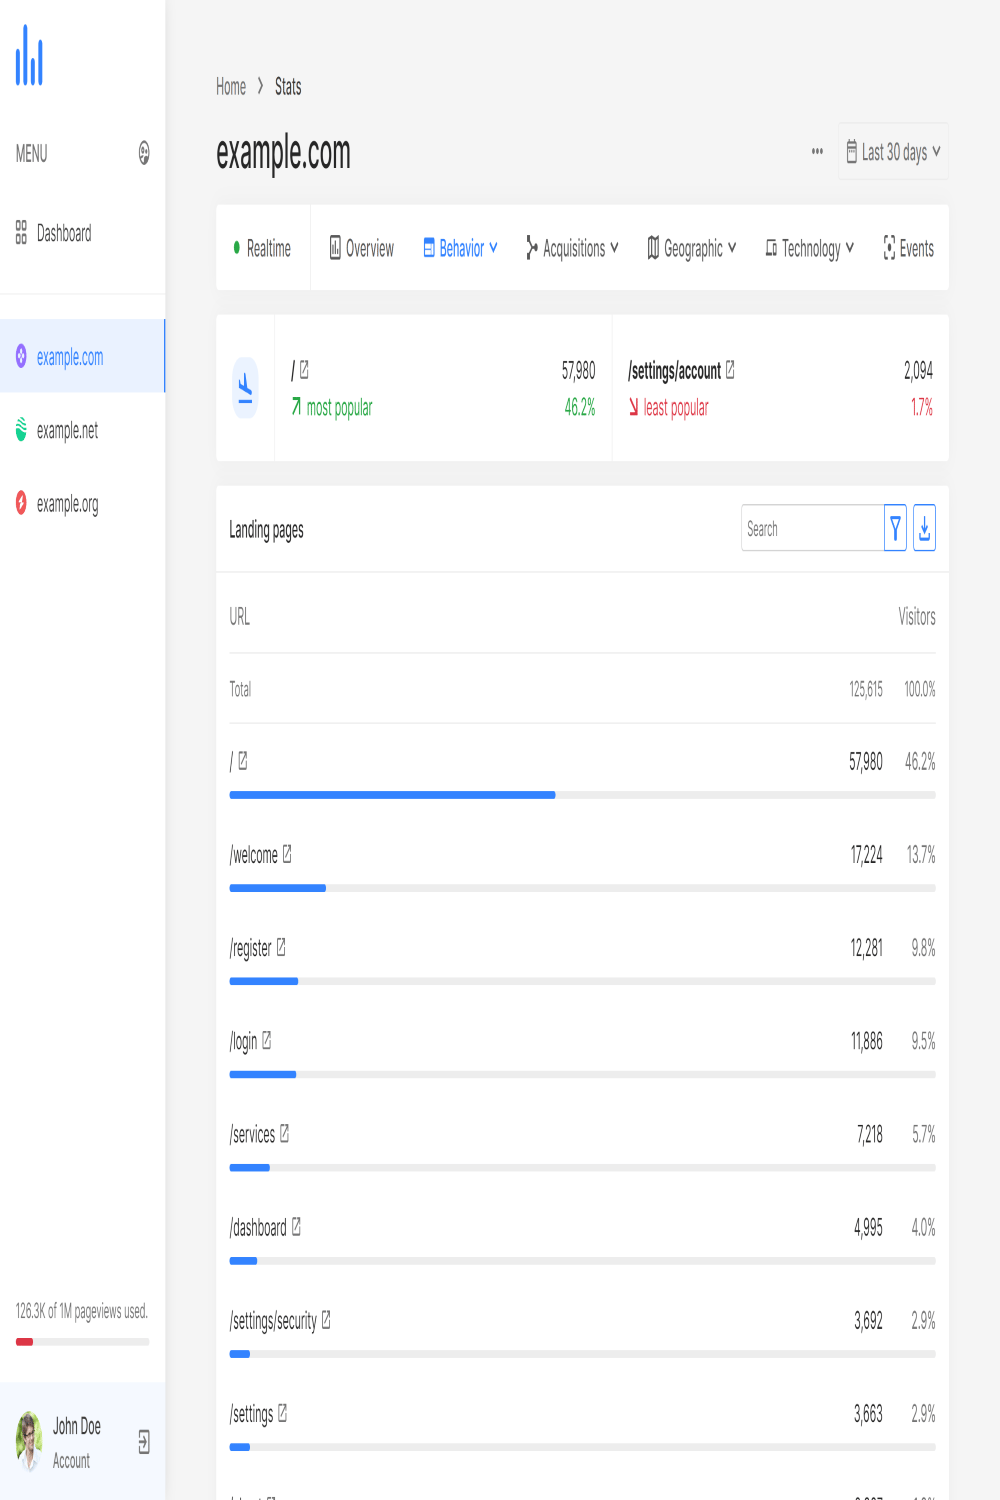Select example.net website in sidebar

pos(67,430)
